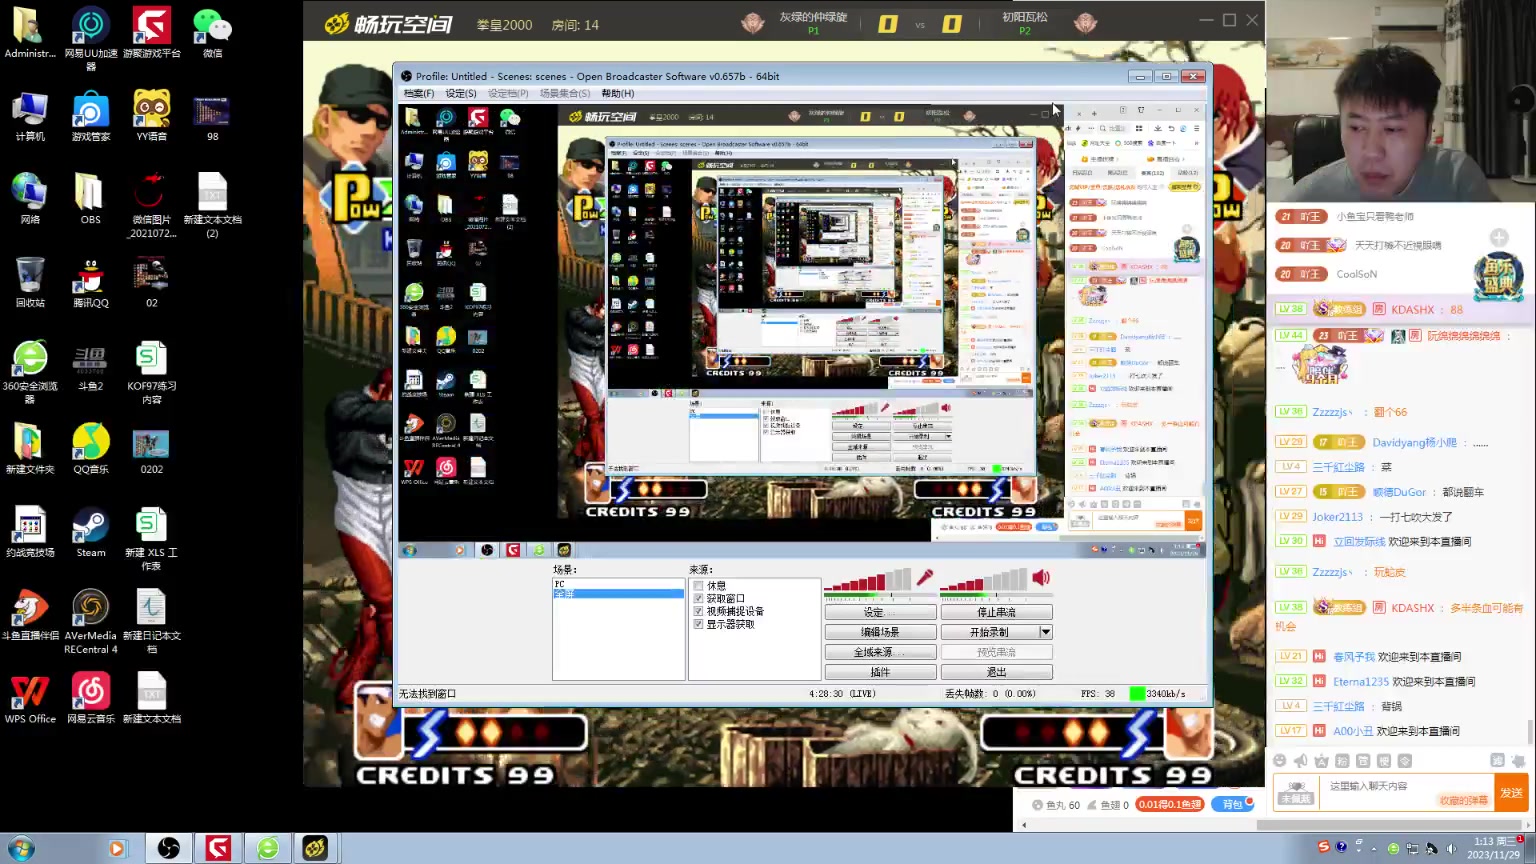
Task: Toggle the 休息 source checkbox
Action: (x=698, y=586)
